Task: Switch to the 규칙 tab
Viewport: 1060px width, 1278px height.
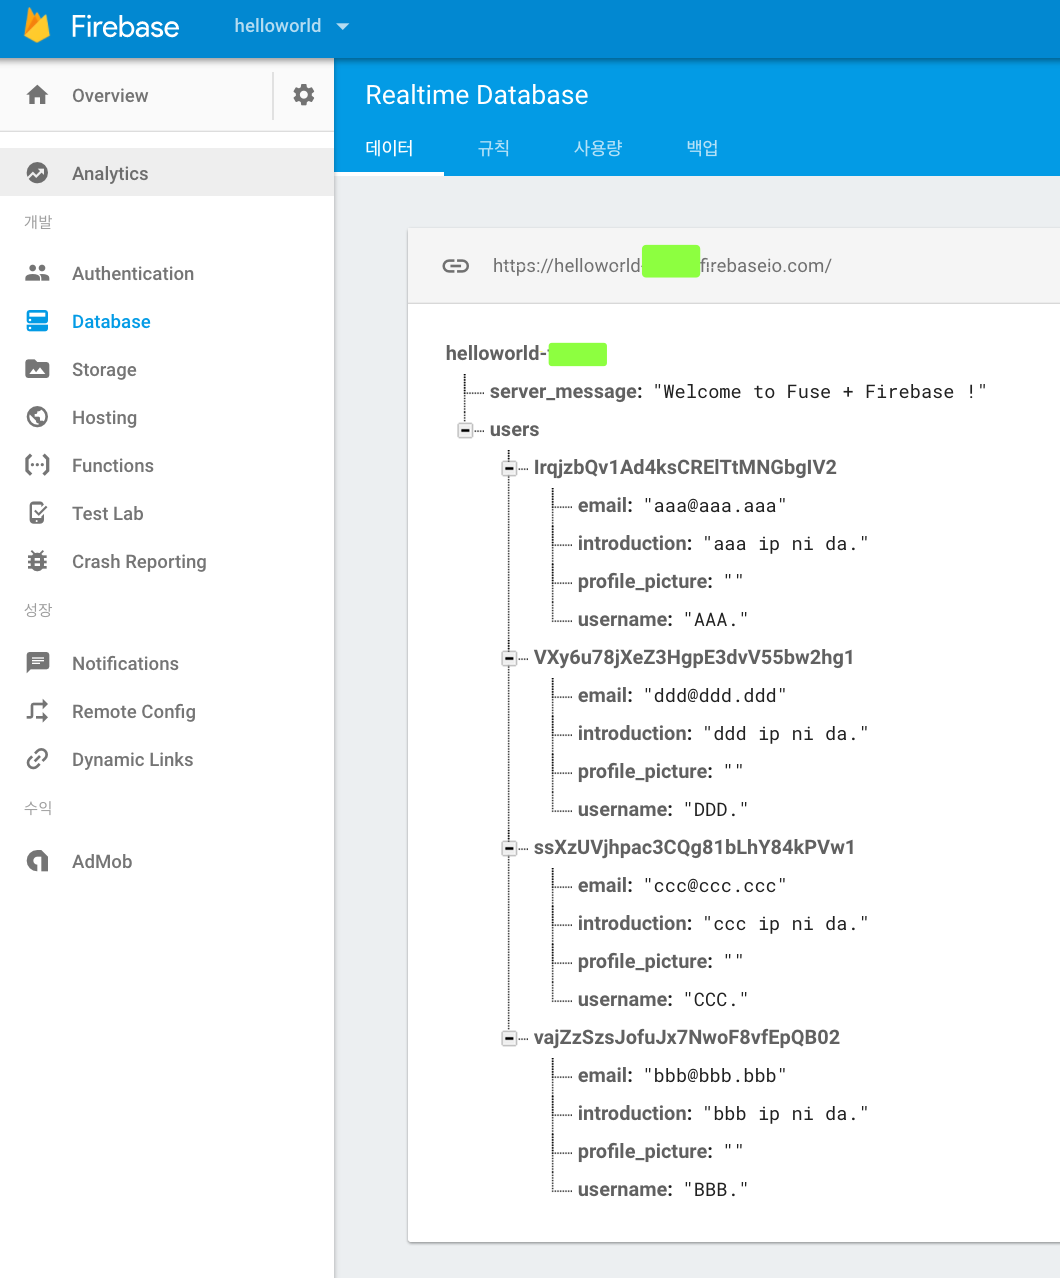Action: pyautogui.click(x=493, y=148)
